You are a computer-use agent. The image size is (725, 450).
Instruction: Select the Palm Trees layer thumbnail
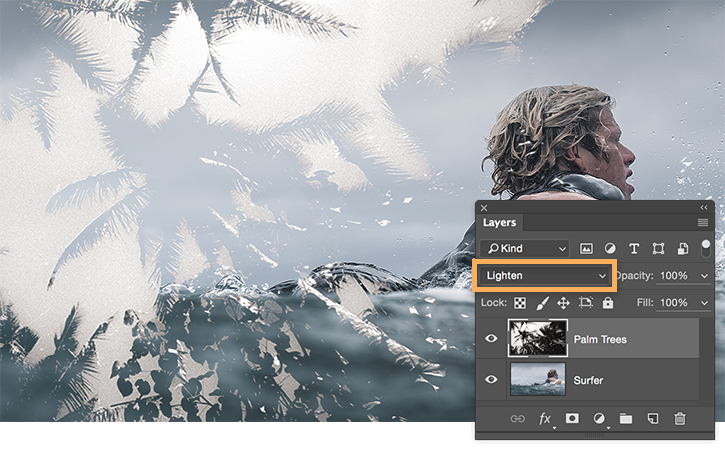coord(538,338)
